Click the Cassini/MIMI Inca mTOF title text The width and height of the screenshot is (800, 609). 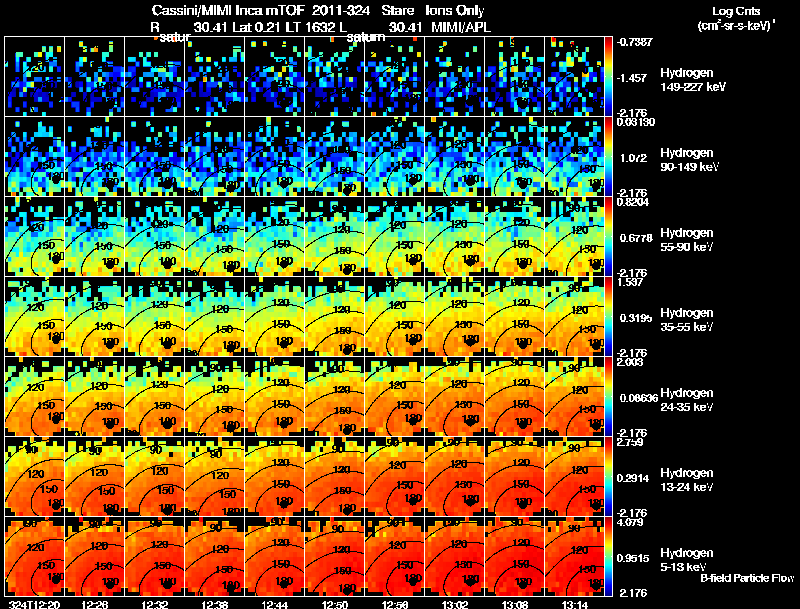click(x=228, y=11)
